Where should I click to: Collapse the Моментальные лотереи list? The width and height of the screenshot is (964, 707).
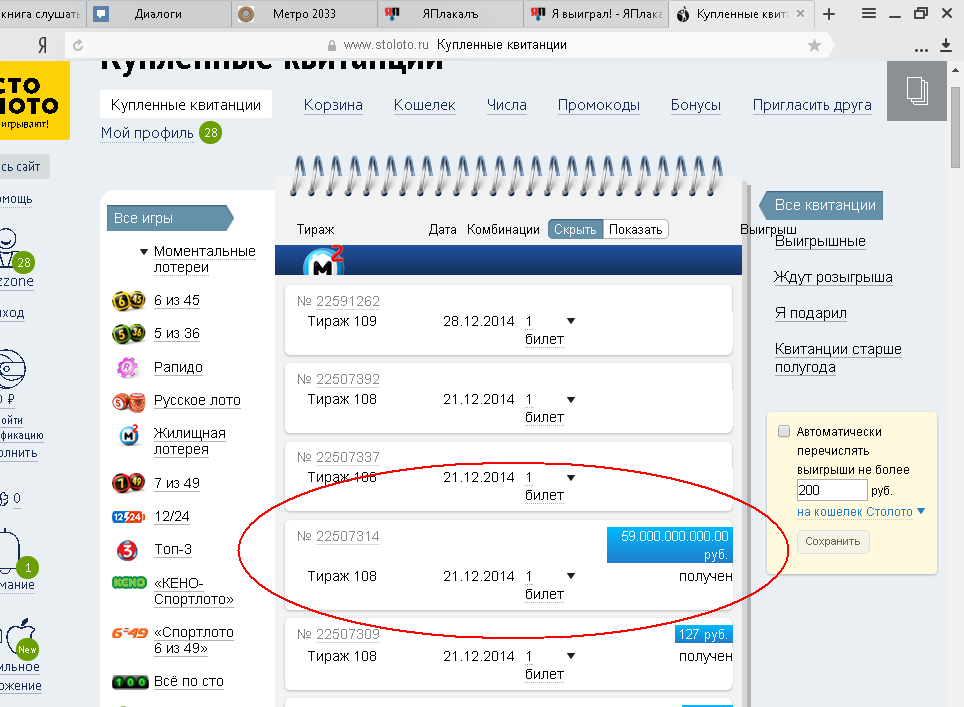tap(144, 252)
